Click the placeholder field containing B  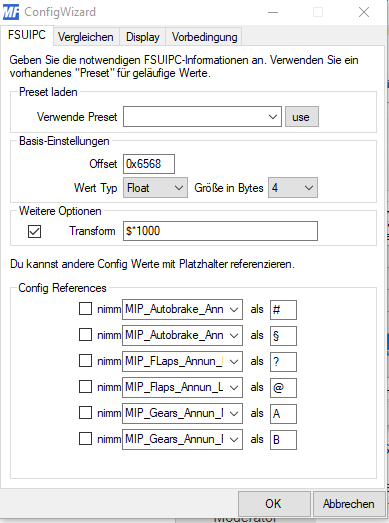click(283, 440)
